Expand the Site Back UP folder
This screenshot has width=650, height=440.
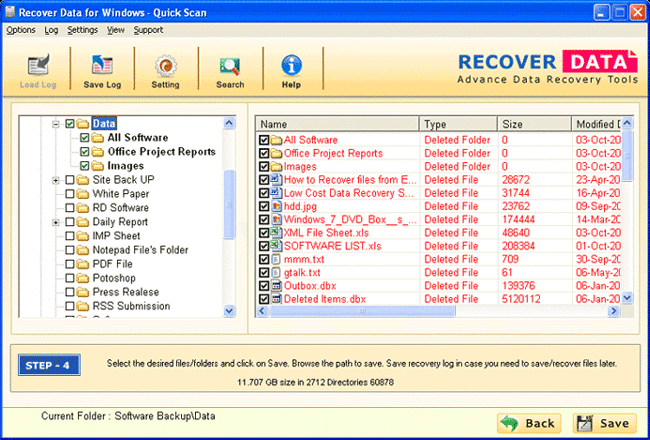[56, 180]
